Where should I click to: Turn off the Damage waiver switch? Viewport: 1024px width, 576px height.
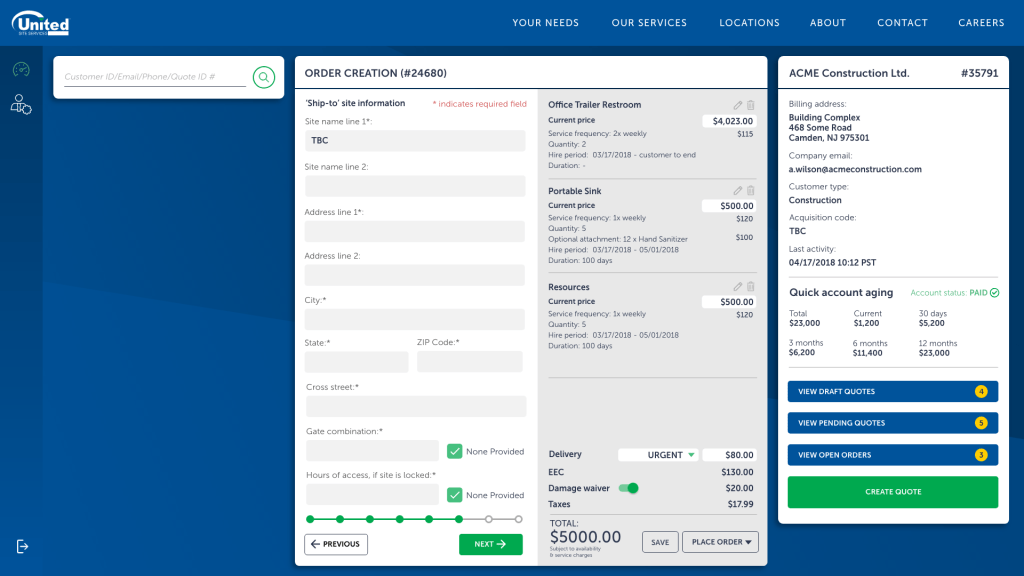(x=628, y=488)
